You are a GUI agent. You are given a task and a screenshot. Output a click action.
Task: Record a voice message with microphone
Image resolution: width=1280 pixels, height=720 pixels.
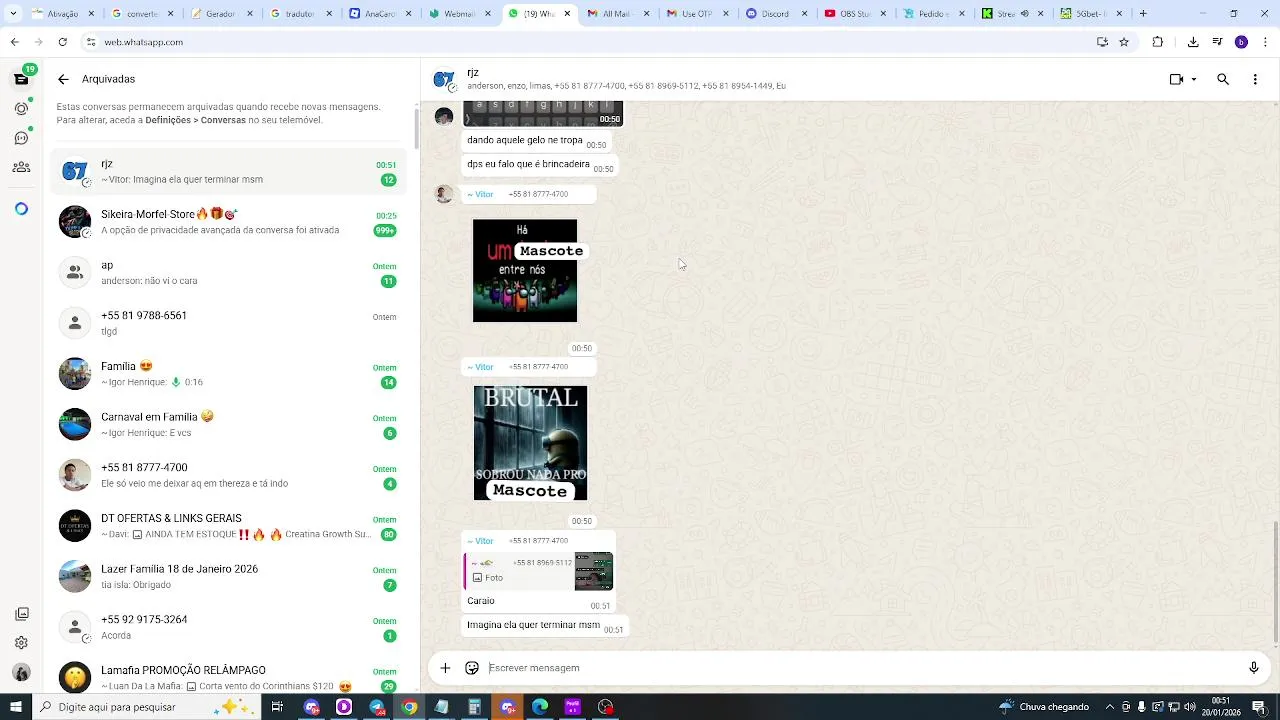click(1253, 668)
